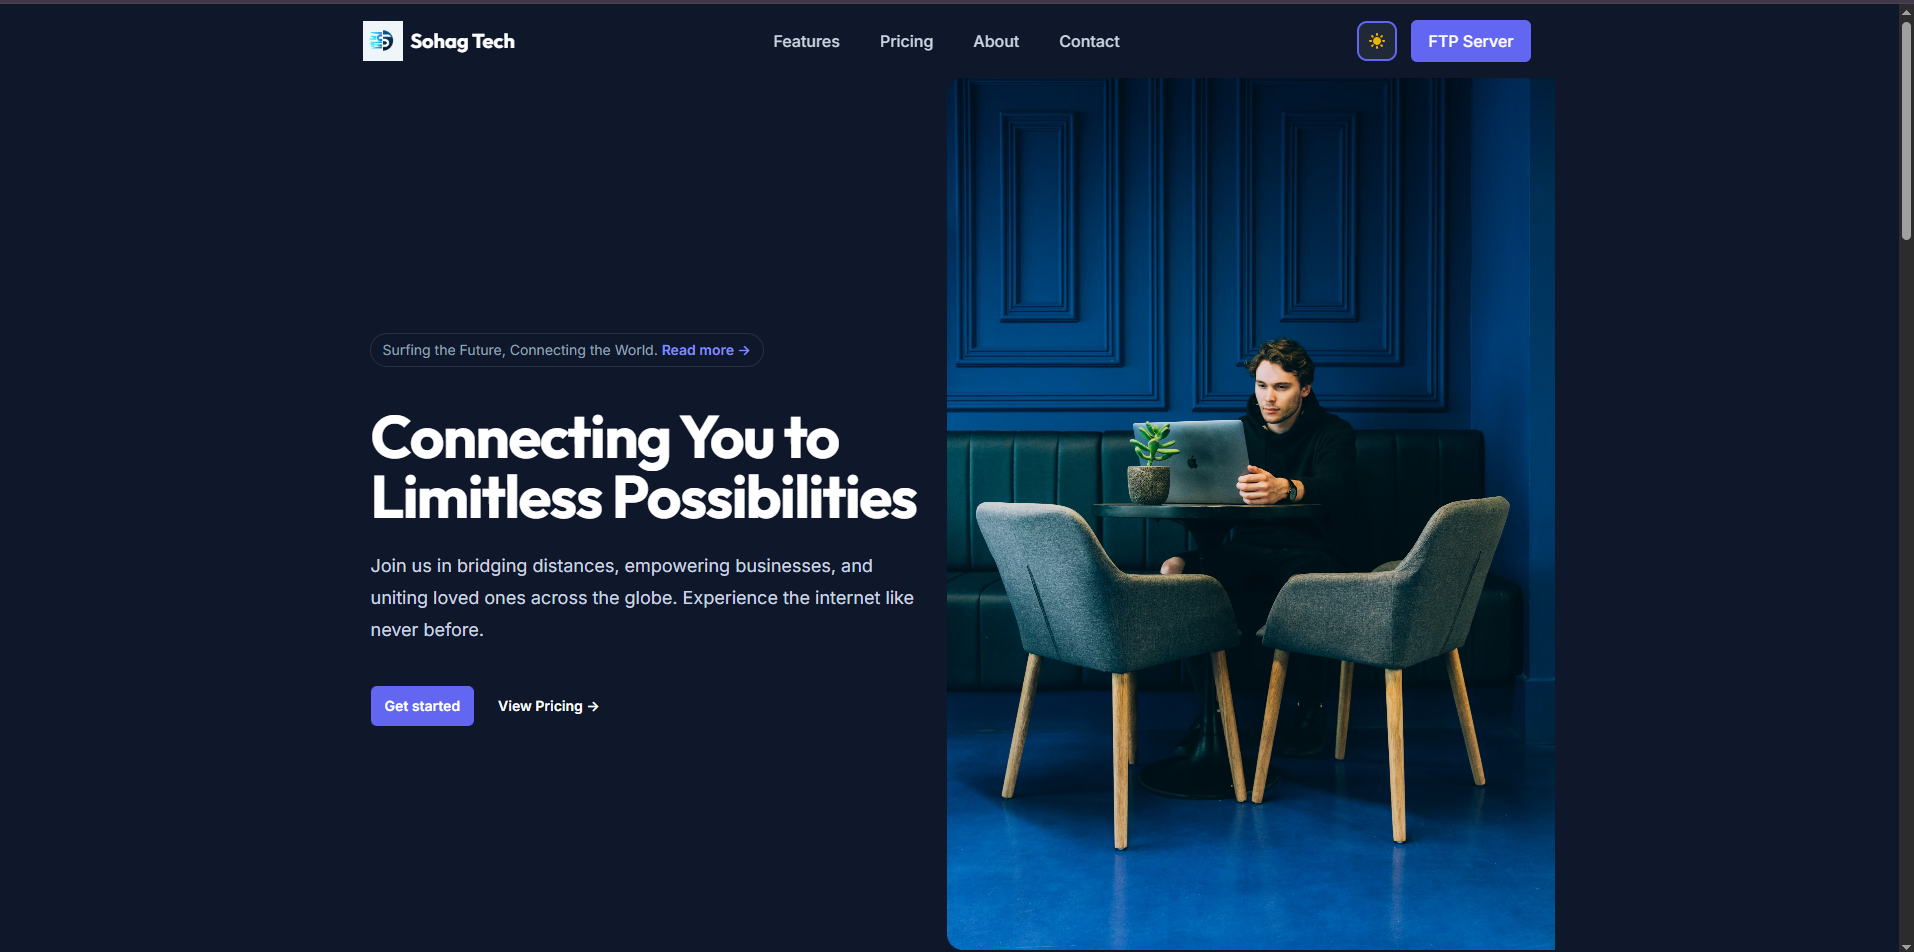Navigate to the Contact section
Screen dimensions: 1914x952
coord(1089,41)
